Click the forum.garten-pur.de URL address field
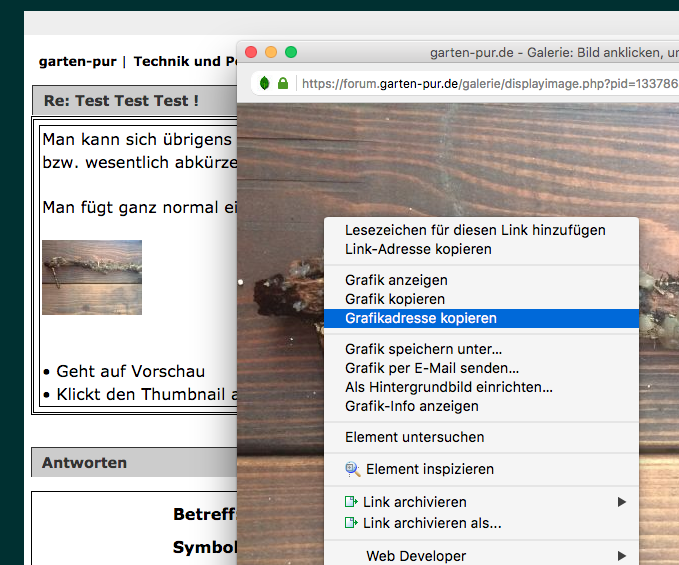 [x=480, y=83]
